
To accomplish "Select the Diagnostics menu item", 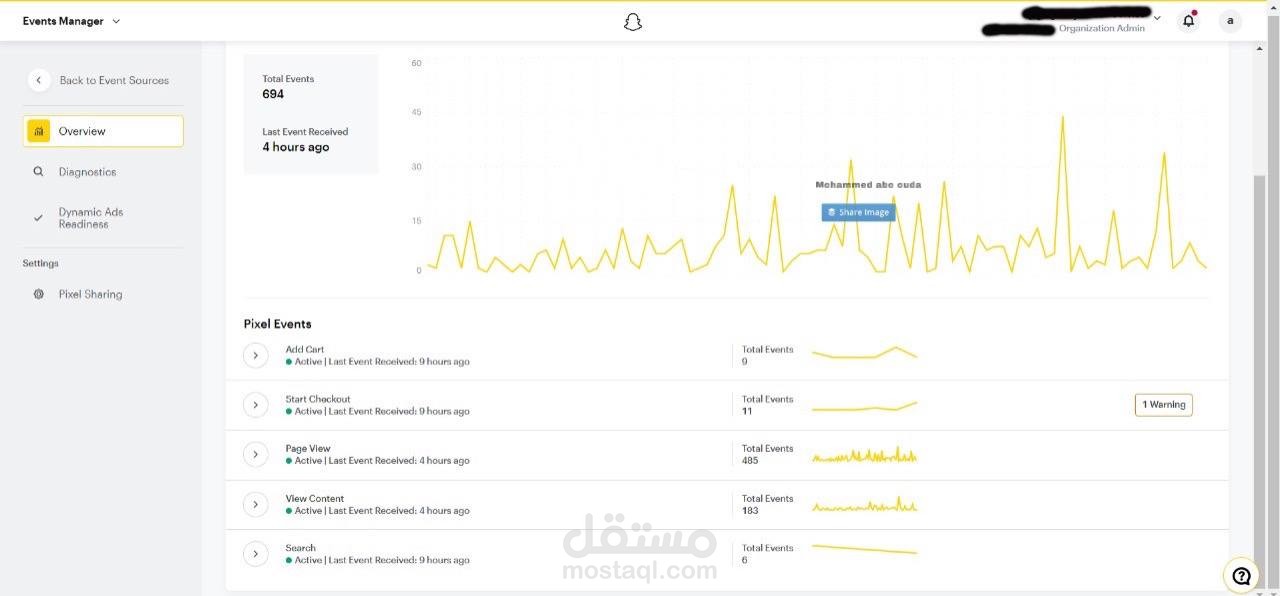I will click(x=87, y=172).
